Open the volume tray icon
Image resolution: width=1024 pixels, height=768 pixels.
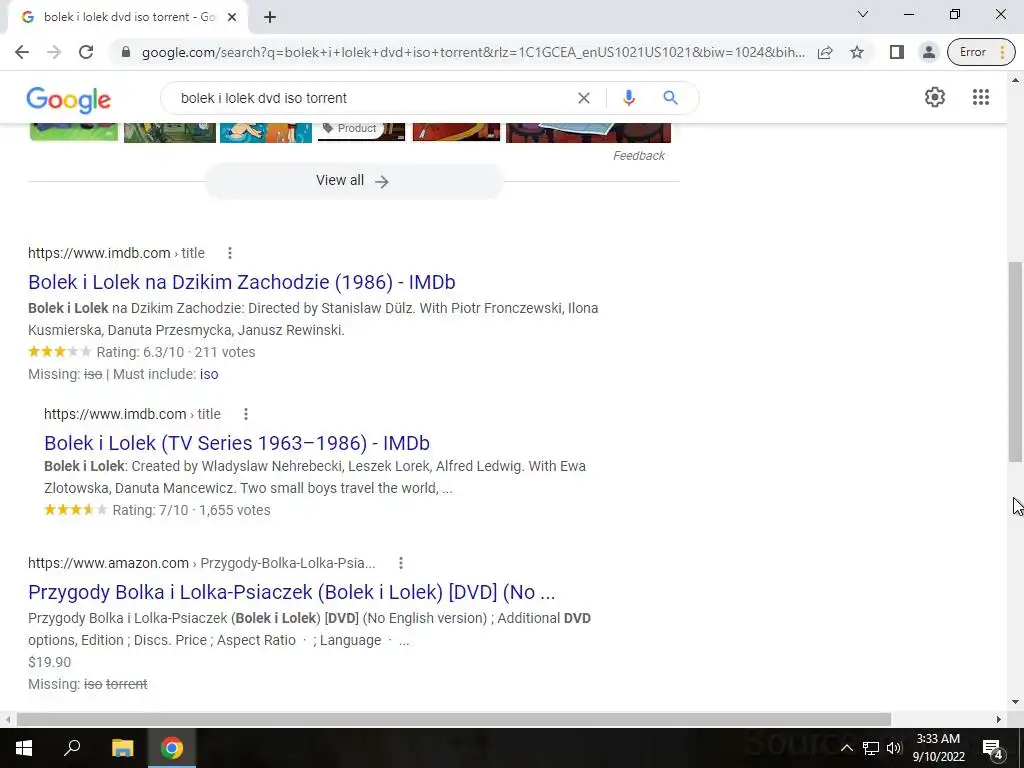coord(893,748)
